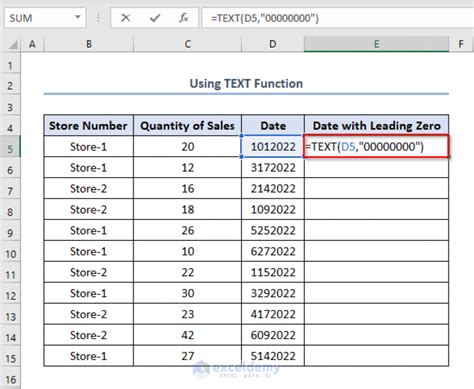Viewport: 474px width, 389px height.
Task: Click the Name Box showing SUM
Action: [45, 18]
